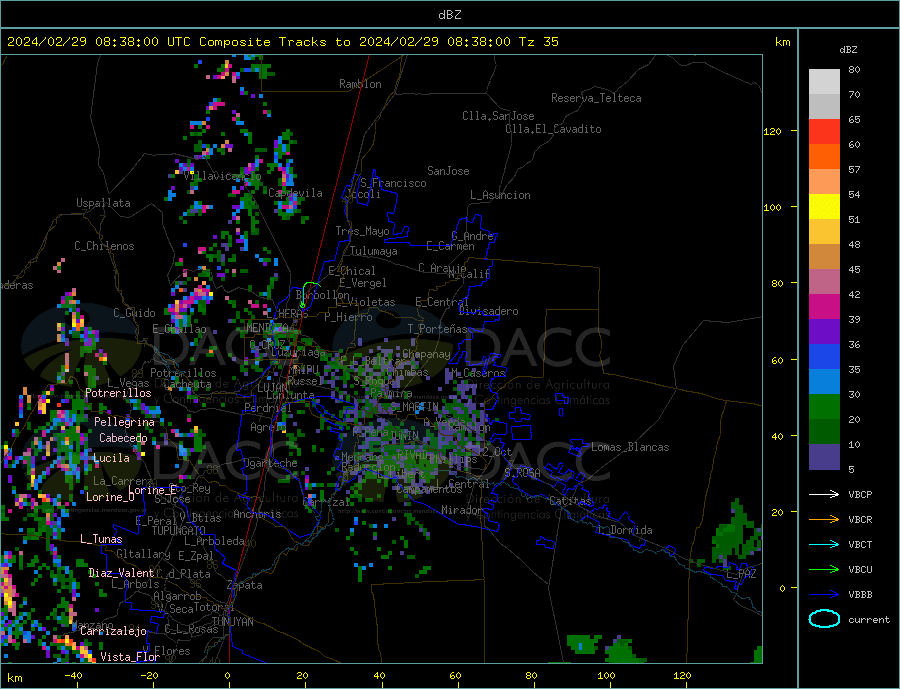
Task: Click the 'Mirador' map label
Action: coord(462,510)
